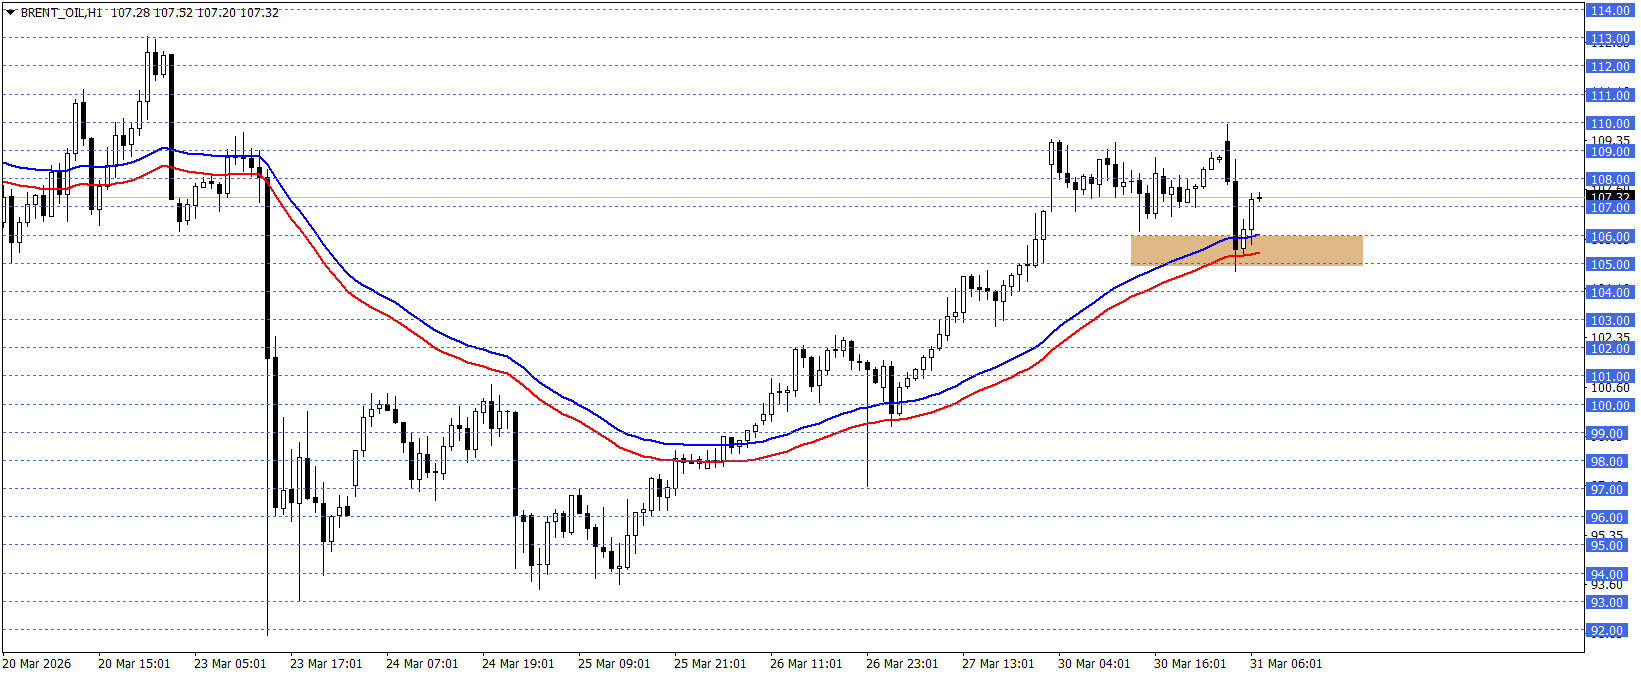Click the 30 Mar 16:01 time label
This screenshot has width=1641, height=676.
click(1190, 664)
